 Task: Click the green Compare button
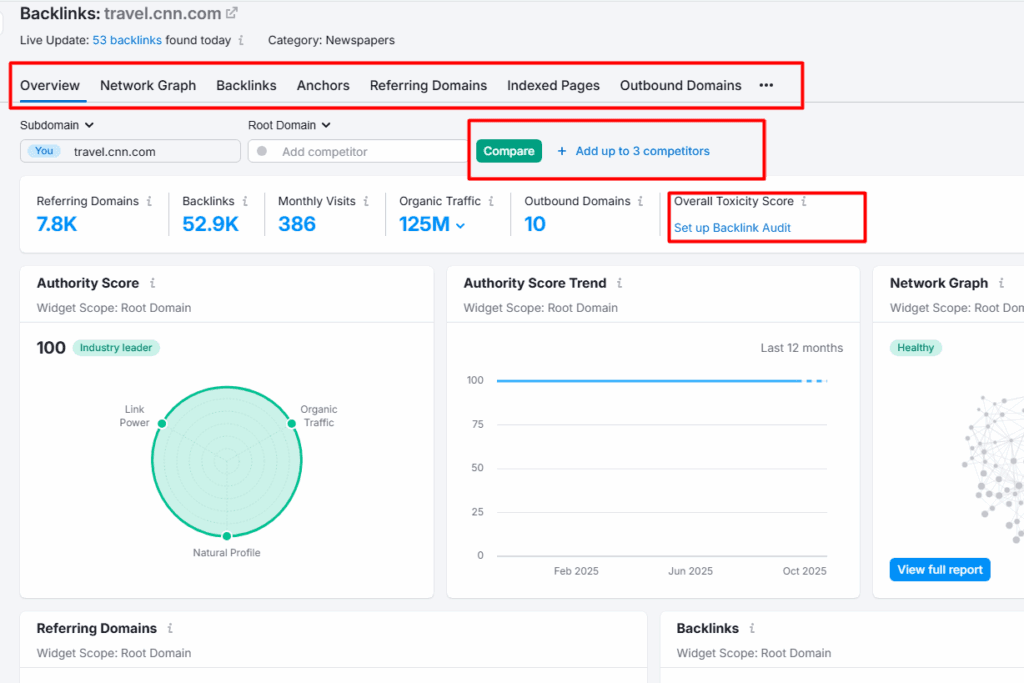pyautogui.click(x=509, y=150)
